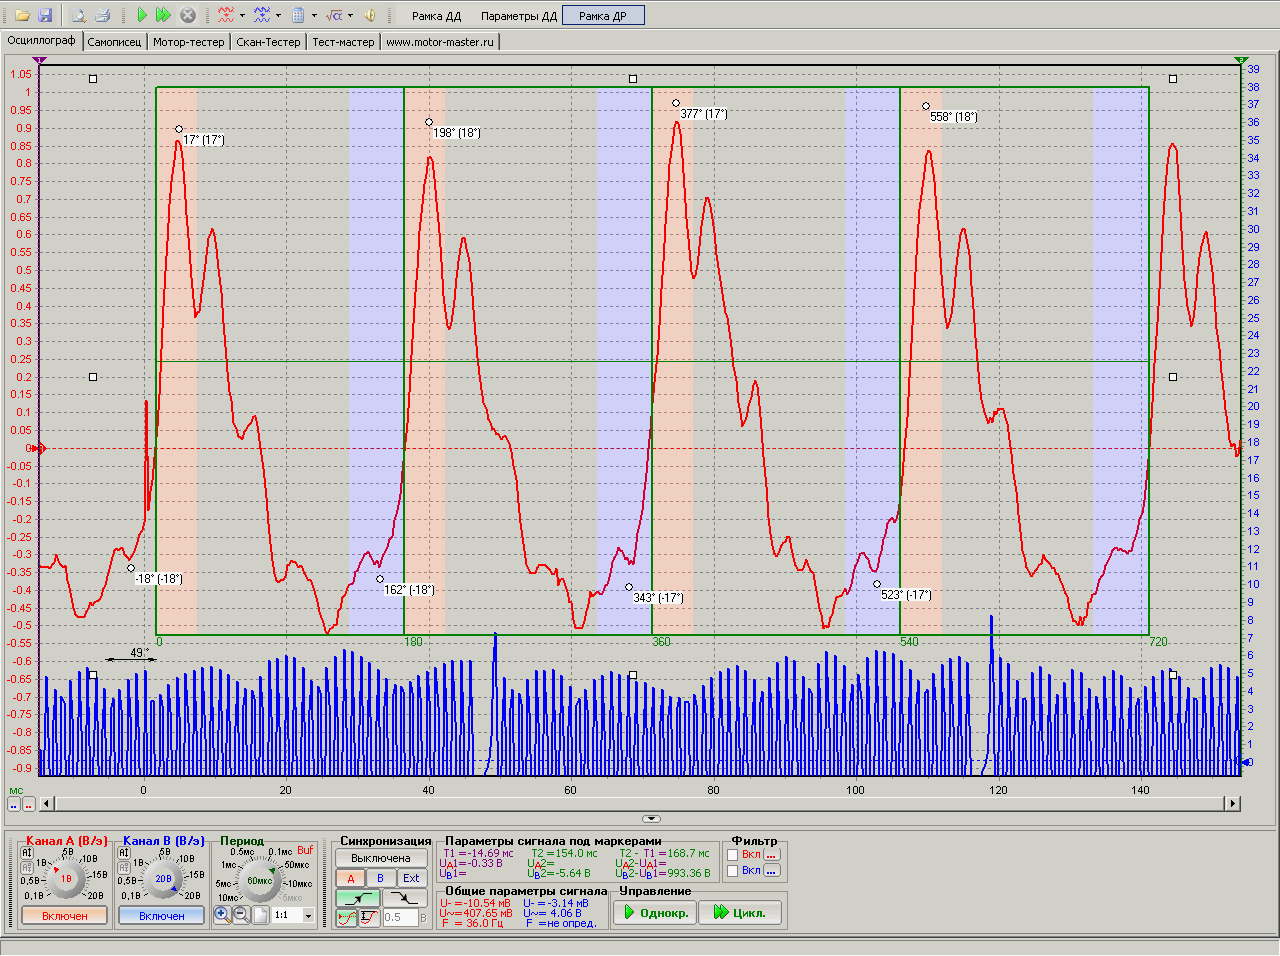
Task: Click the speaker sound icon
Action: [x=369, y=15]
